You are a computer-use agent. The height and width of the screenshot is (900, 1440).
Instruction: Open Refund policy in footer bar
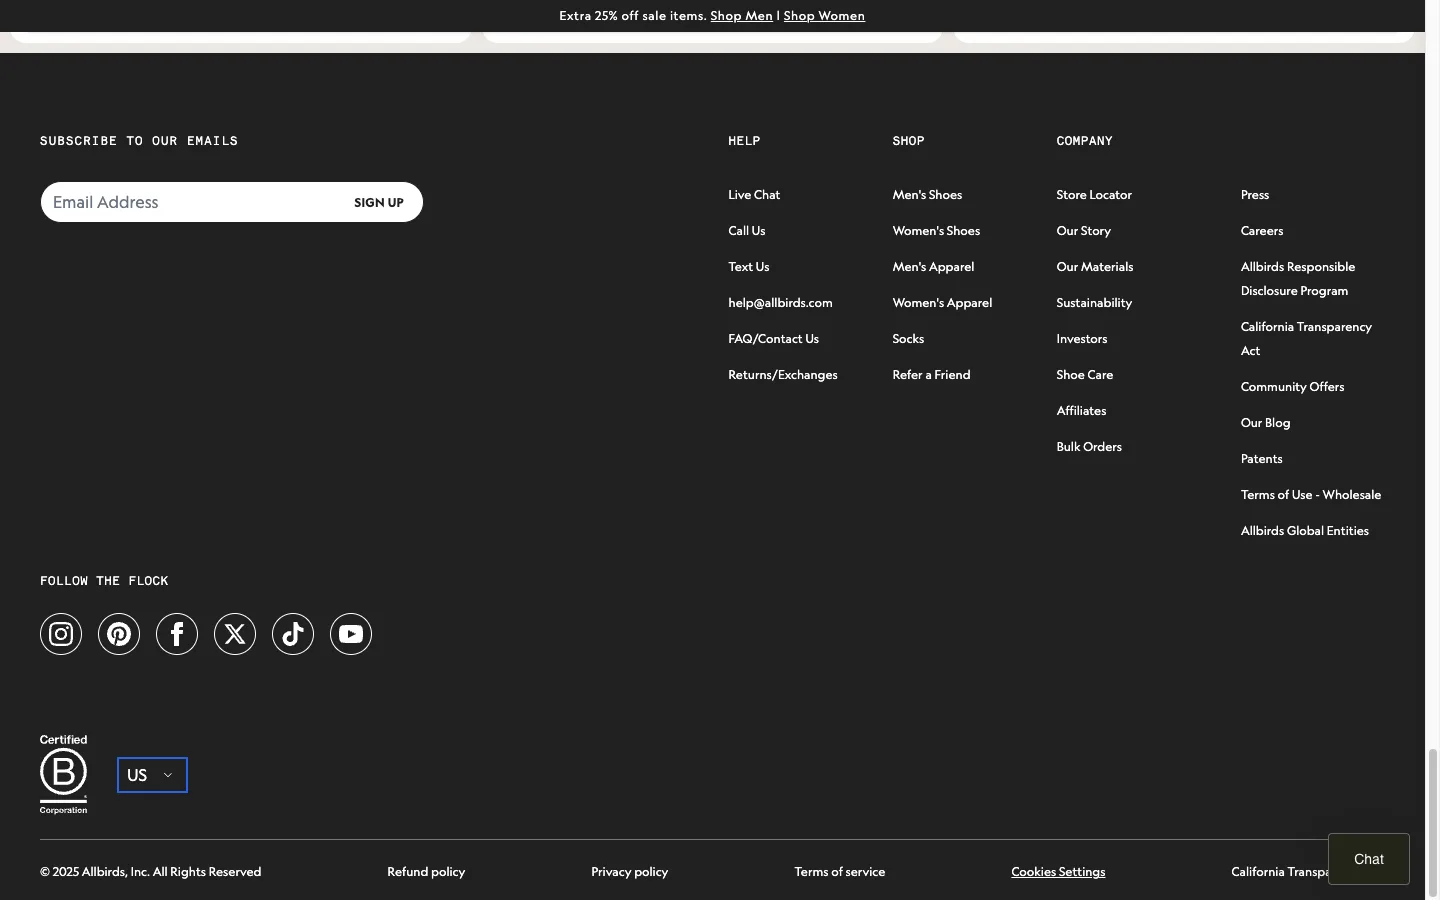coord(426,872)
